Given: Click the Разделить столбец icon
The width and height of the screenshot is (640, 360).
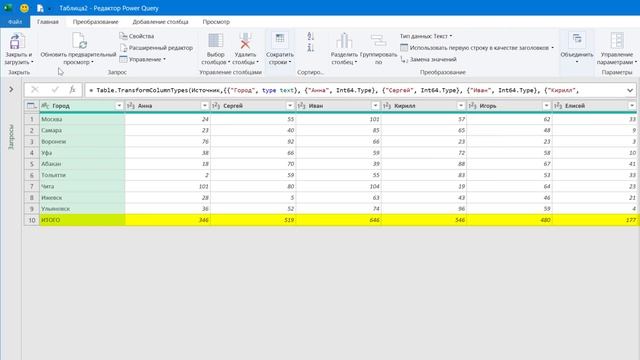Looking at the screenshot, I should tap(344, 41).
